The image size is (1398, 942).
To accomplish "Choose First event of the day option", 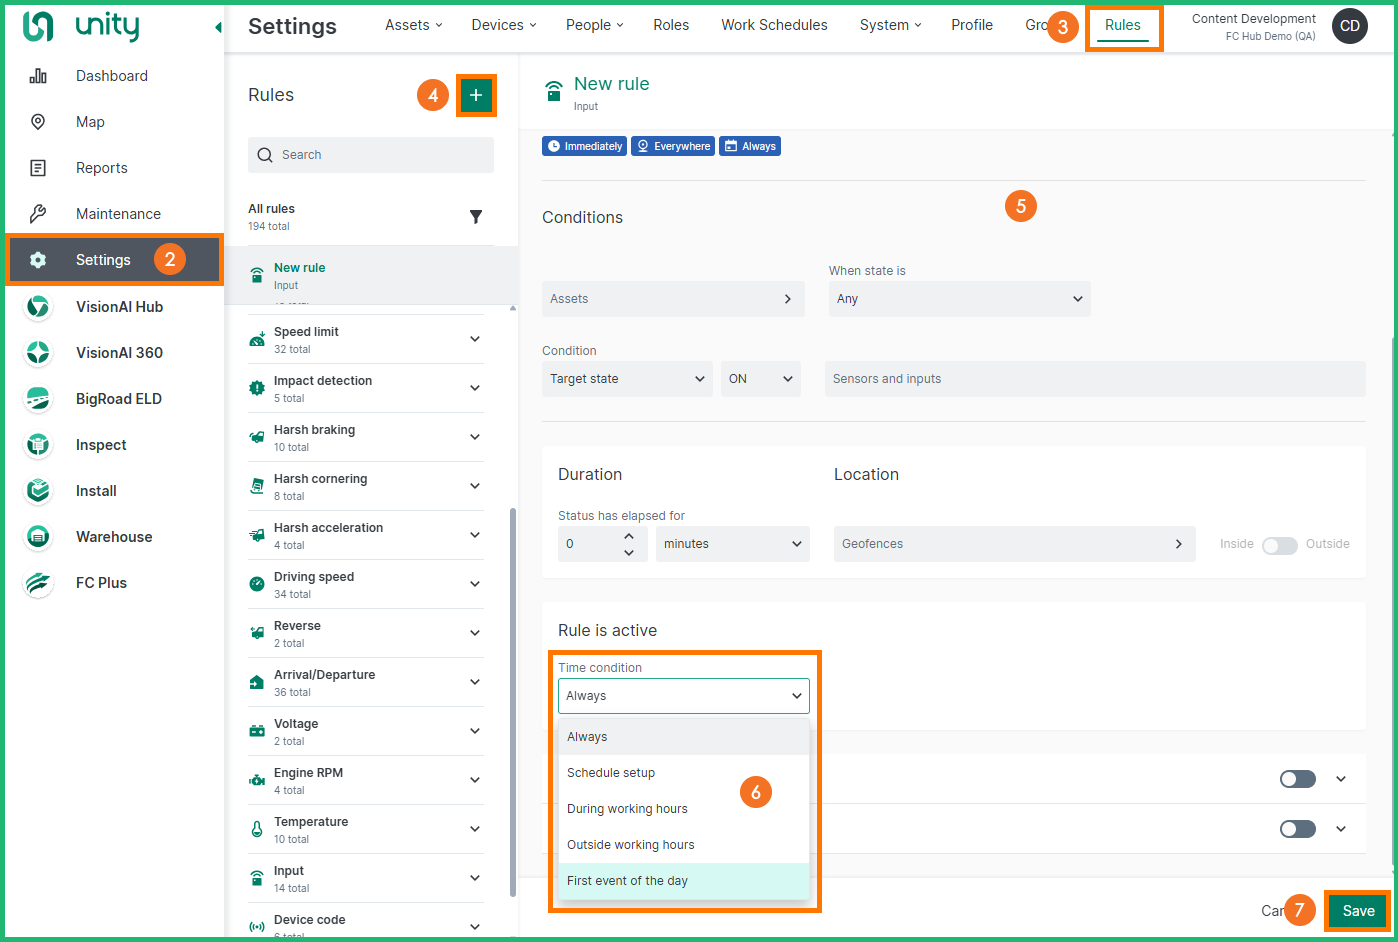I will coord(627,881).
